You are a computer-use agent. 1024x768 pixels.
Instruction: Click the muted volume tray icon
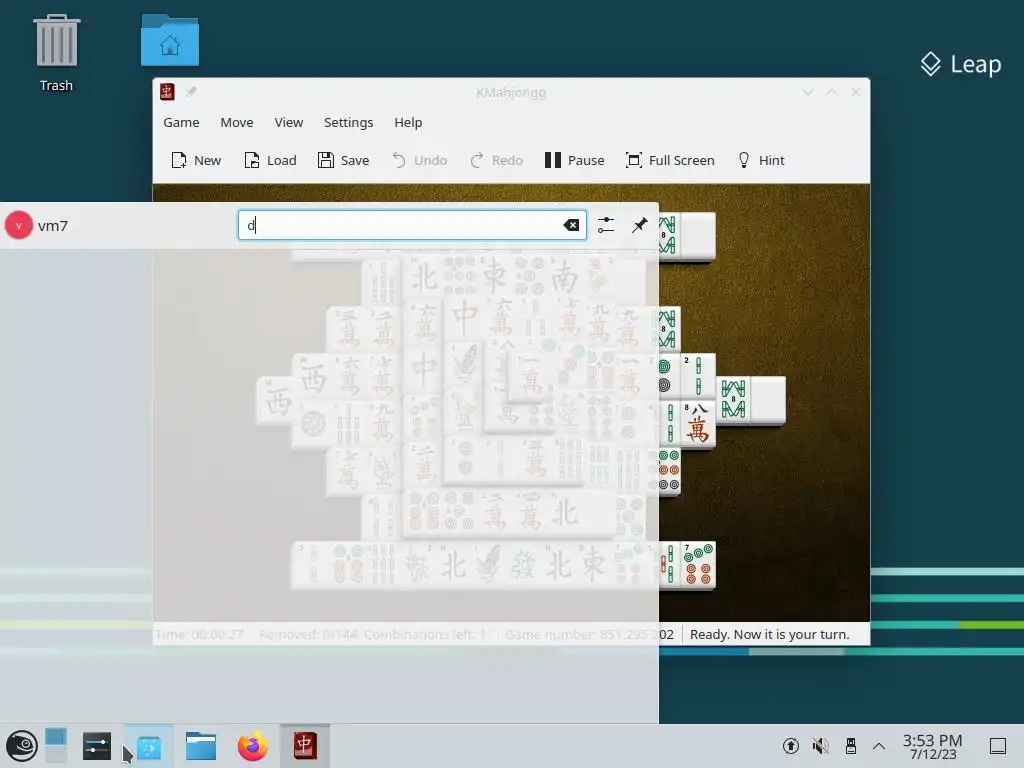820,746
